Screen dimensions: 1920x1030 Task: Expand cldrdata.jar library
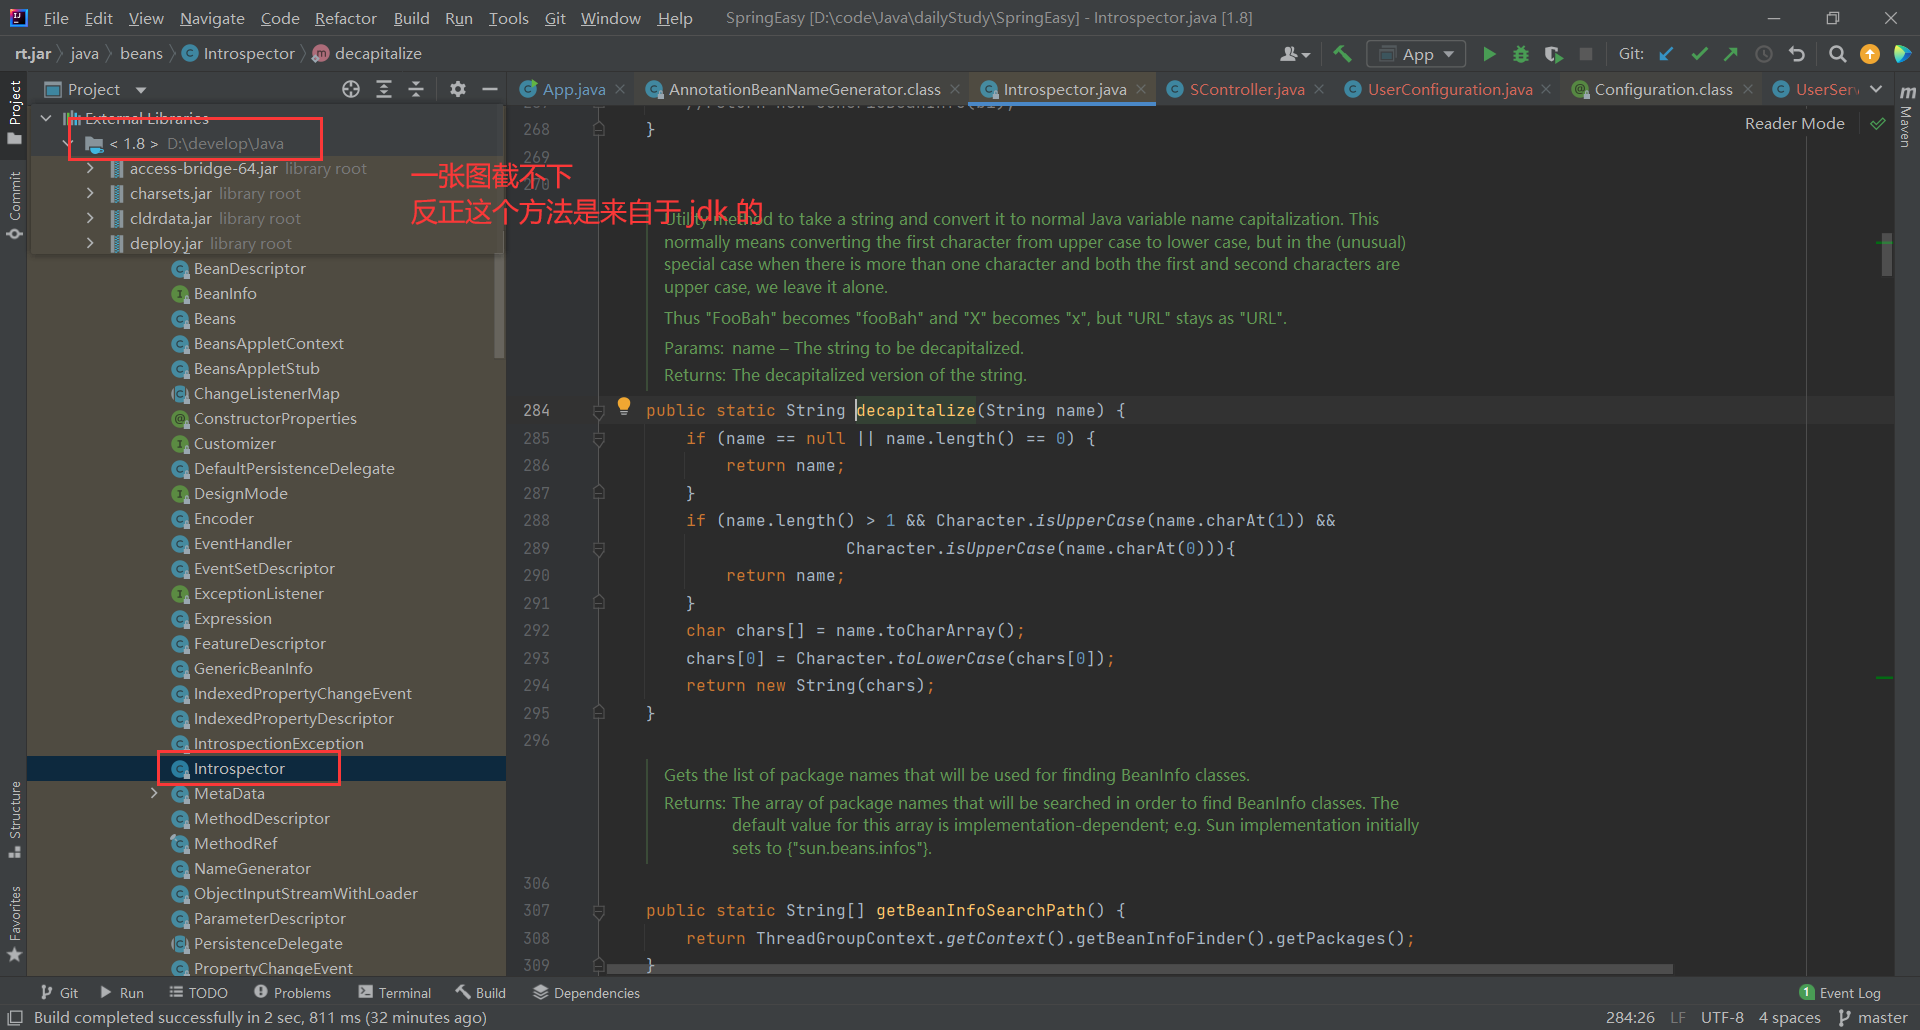(x=90, y=218)
